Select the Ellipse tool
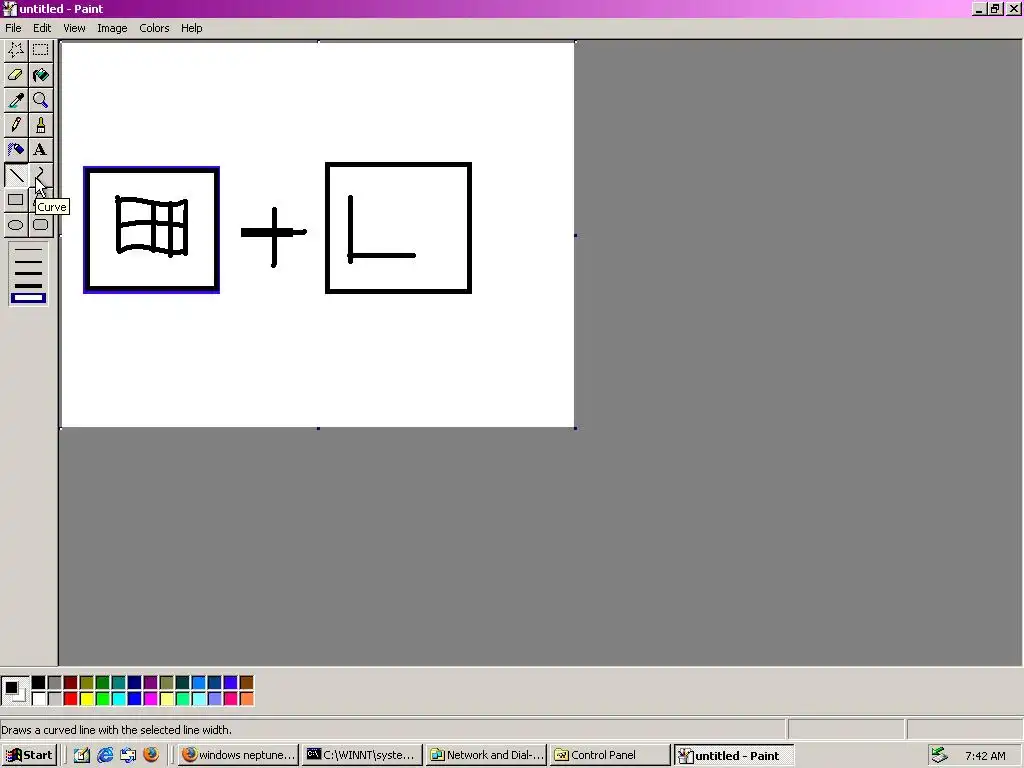 (16, 225)
